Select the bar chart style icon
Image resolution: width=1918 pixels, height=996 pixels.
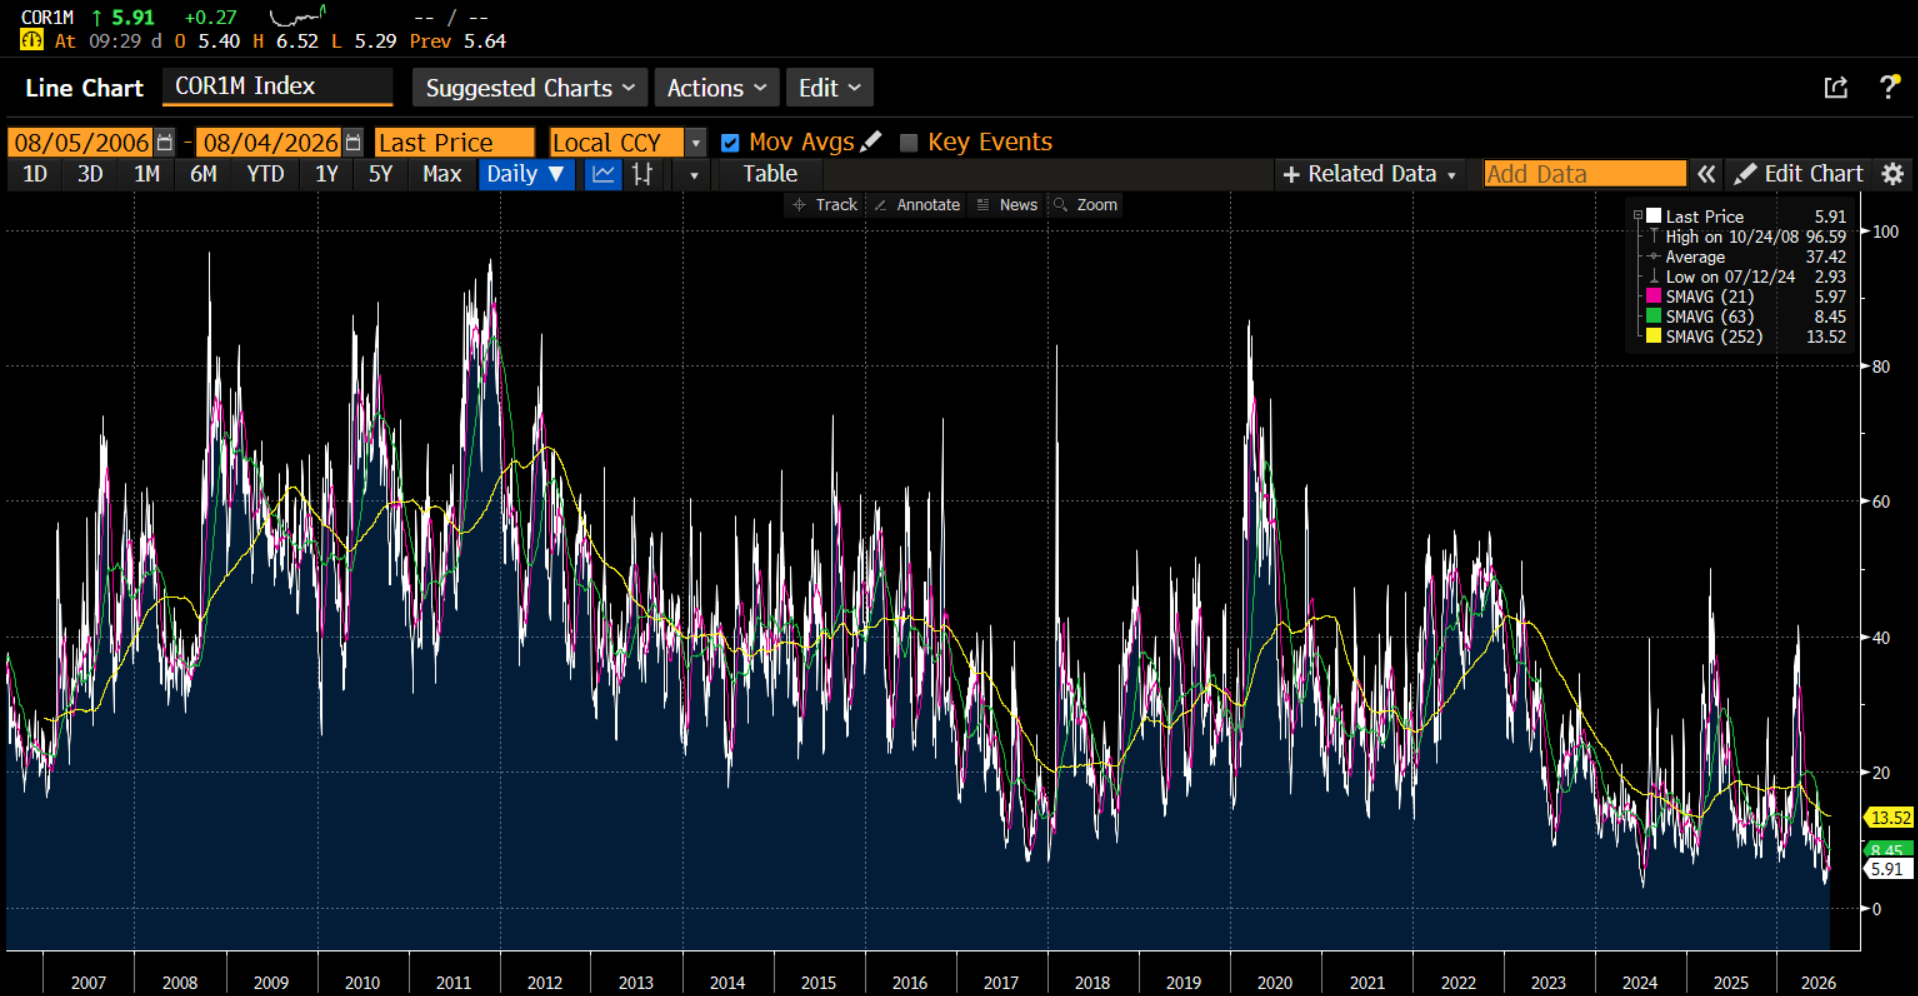[x=642, y=174]
